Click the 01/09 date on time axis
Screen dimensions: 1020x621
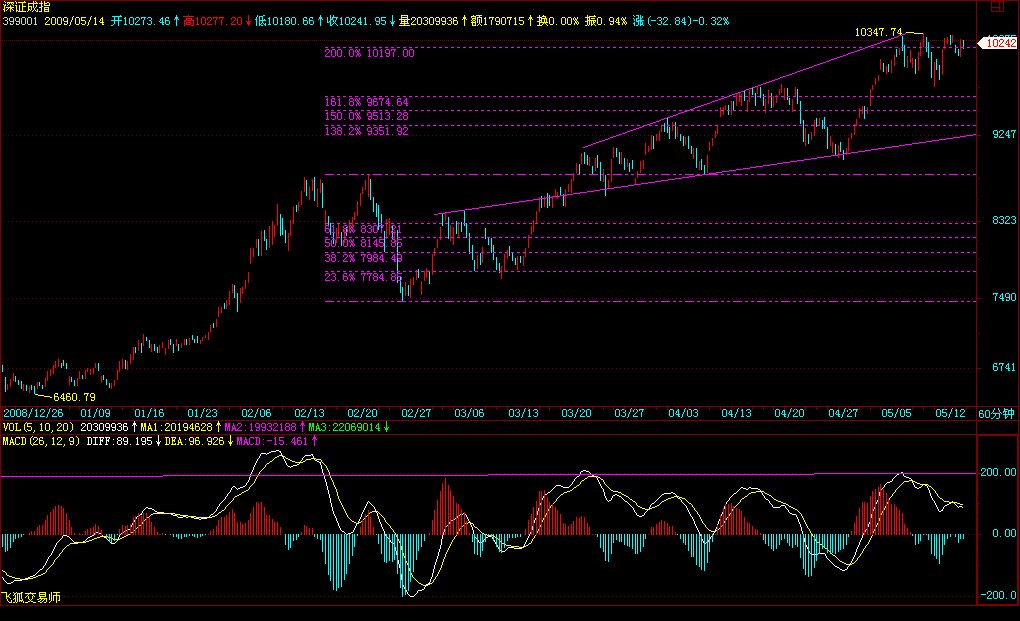tap(95, 414)
